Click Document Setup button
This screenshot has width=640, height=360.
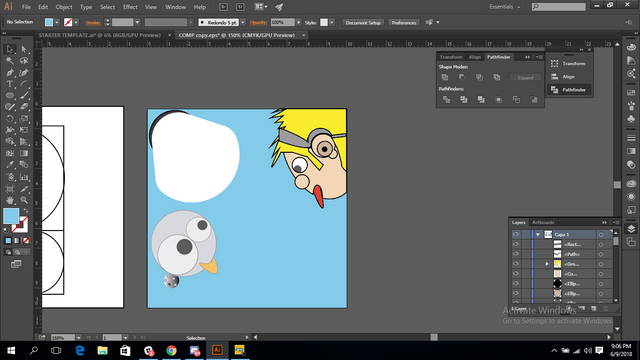pos(363,22)
